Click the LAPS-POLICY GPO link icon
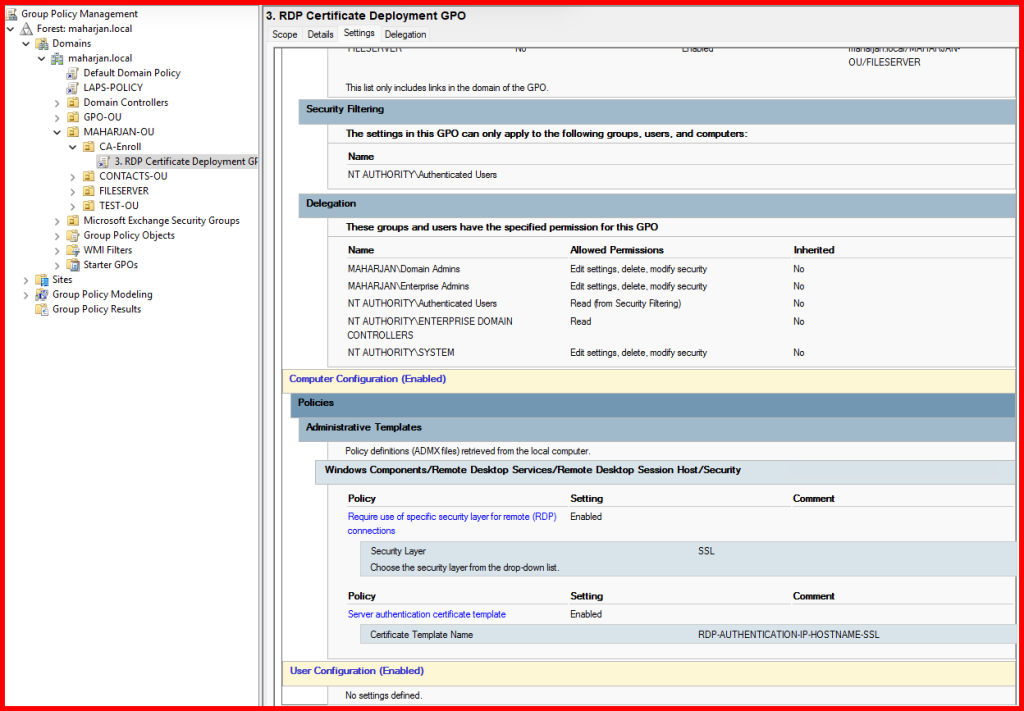Image resolution: width=1024 pixels, height=711 pixels. [x=73, y=88]
